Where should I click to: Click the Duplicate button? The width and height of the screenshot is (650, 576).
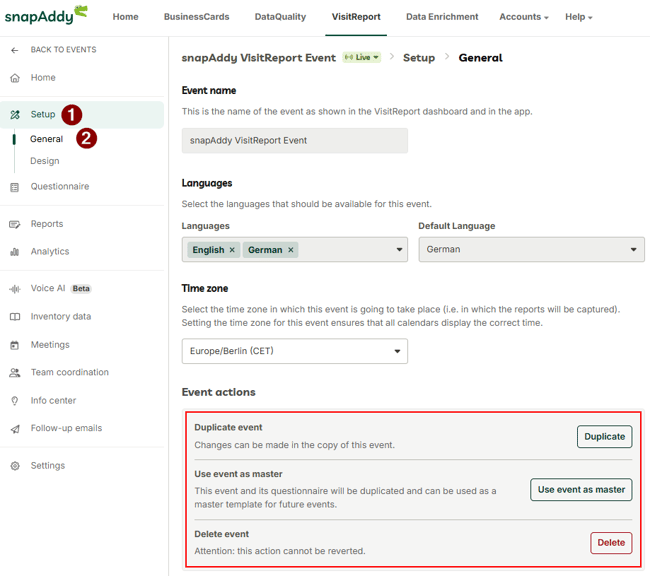(604, 437)
